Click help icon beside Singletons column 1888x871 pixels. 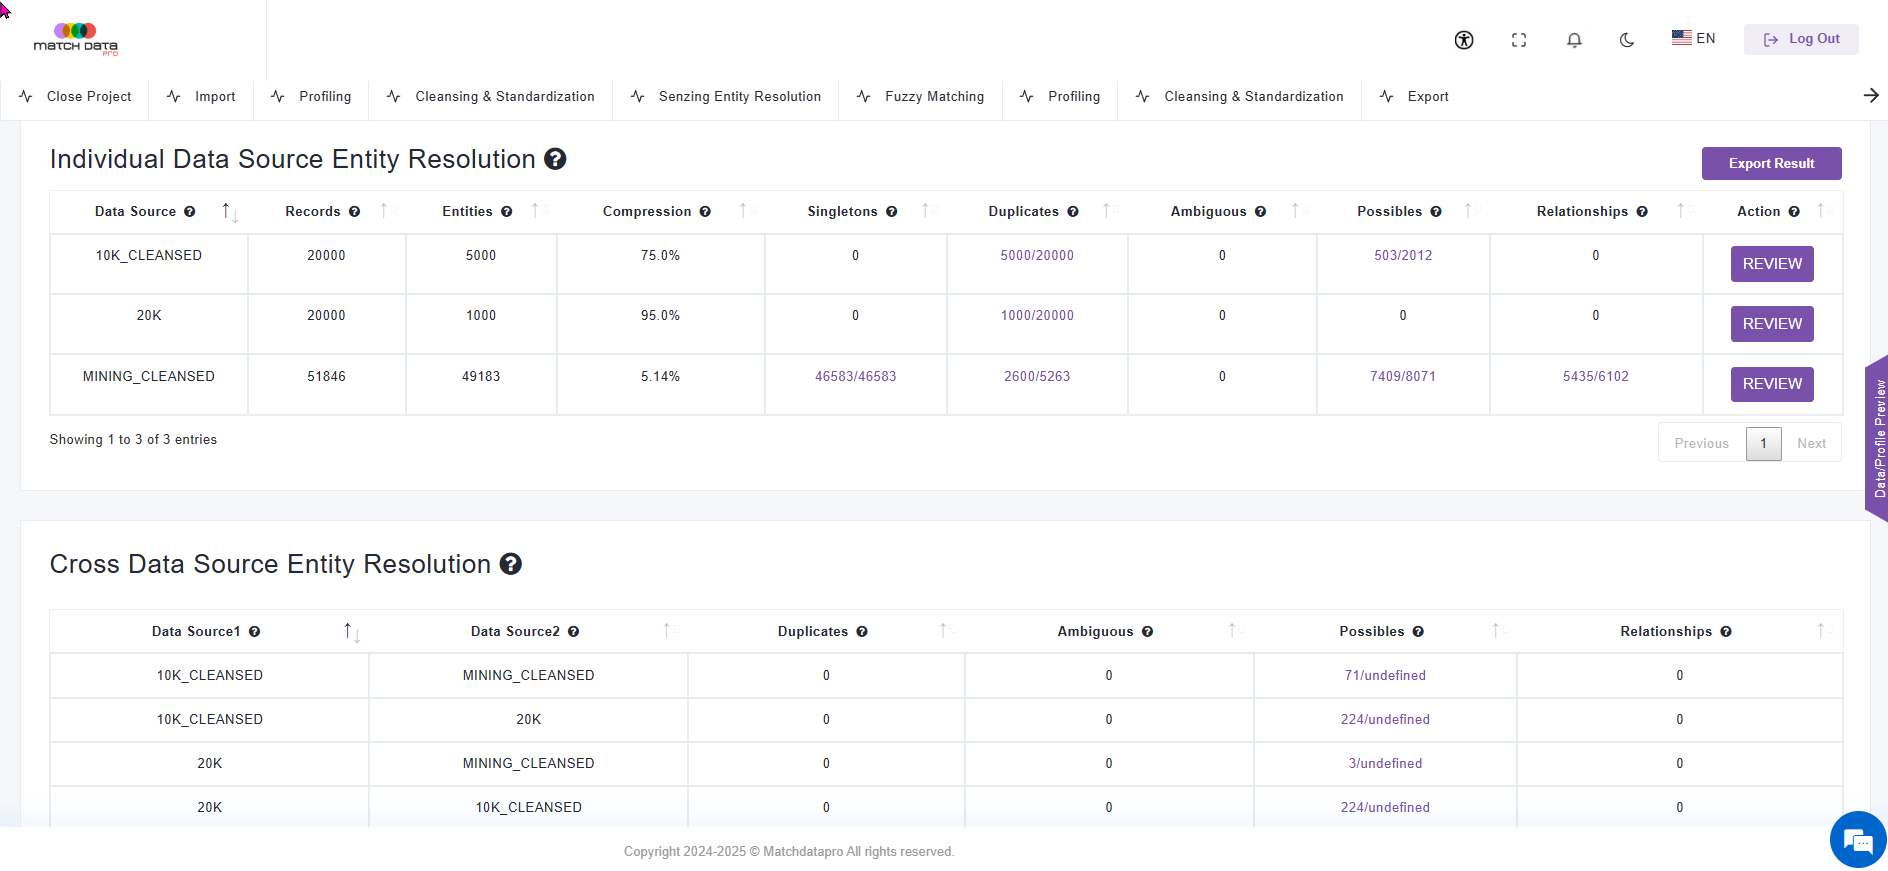(892, 212)
